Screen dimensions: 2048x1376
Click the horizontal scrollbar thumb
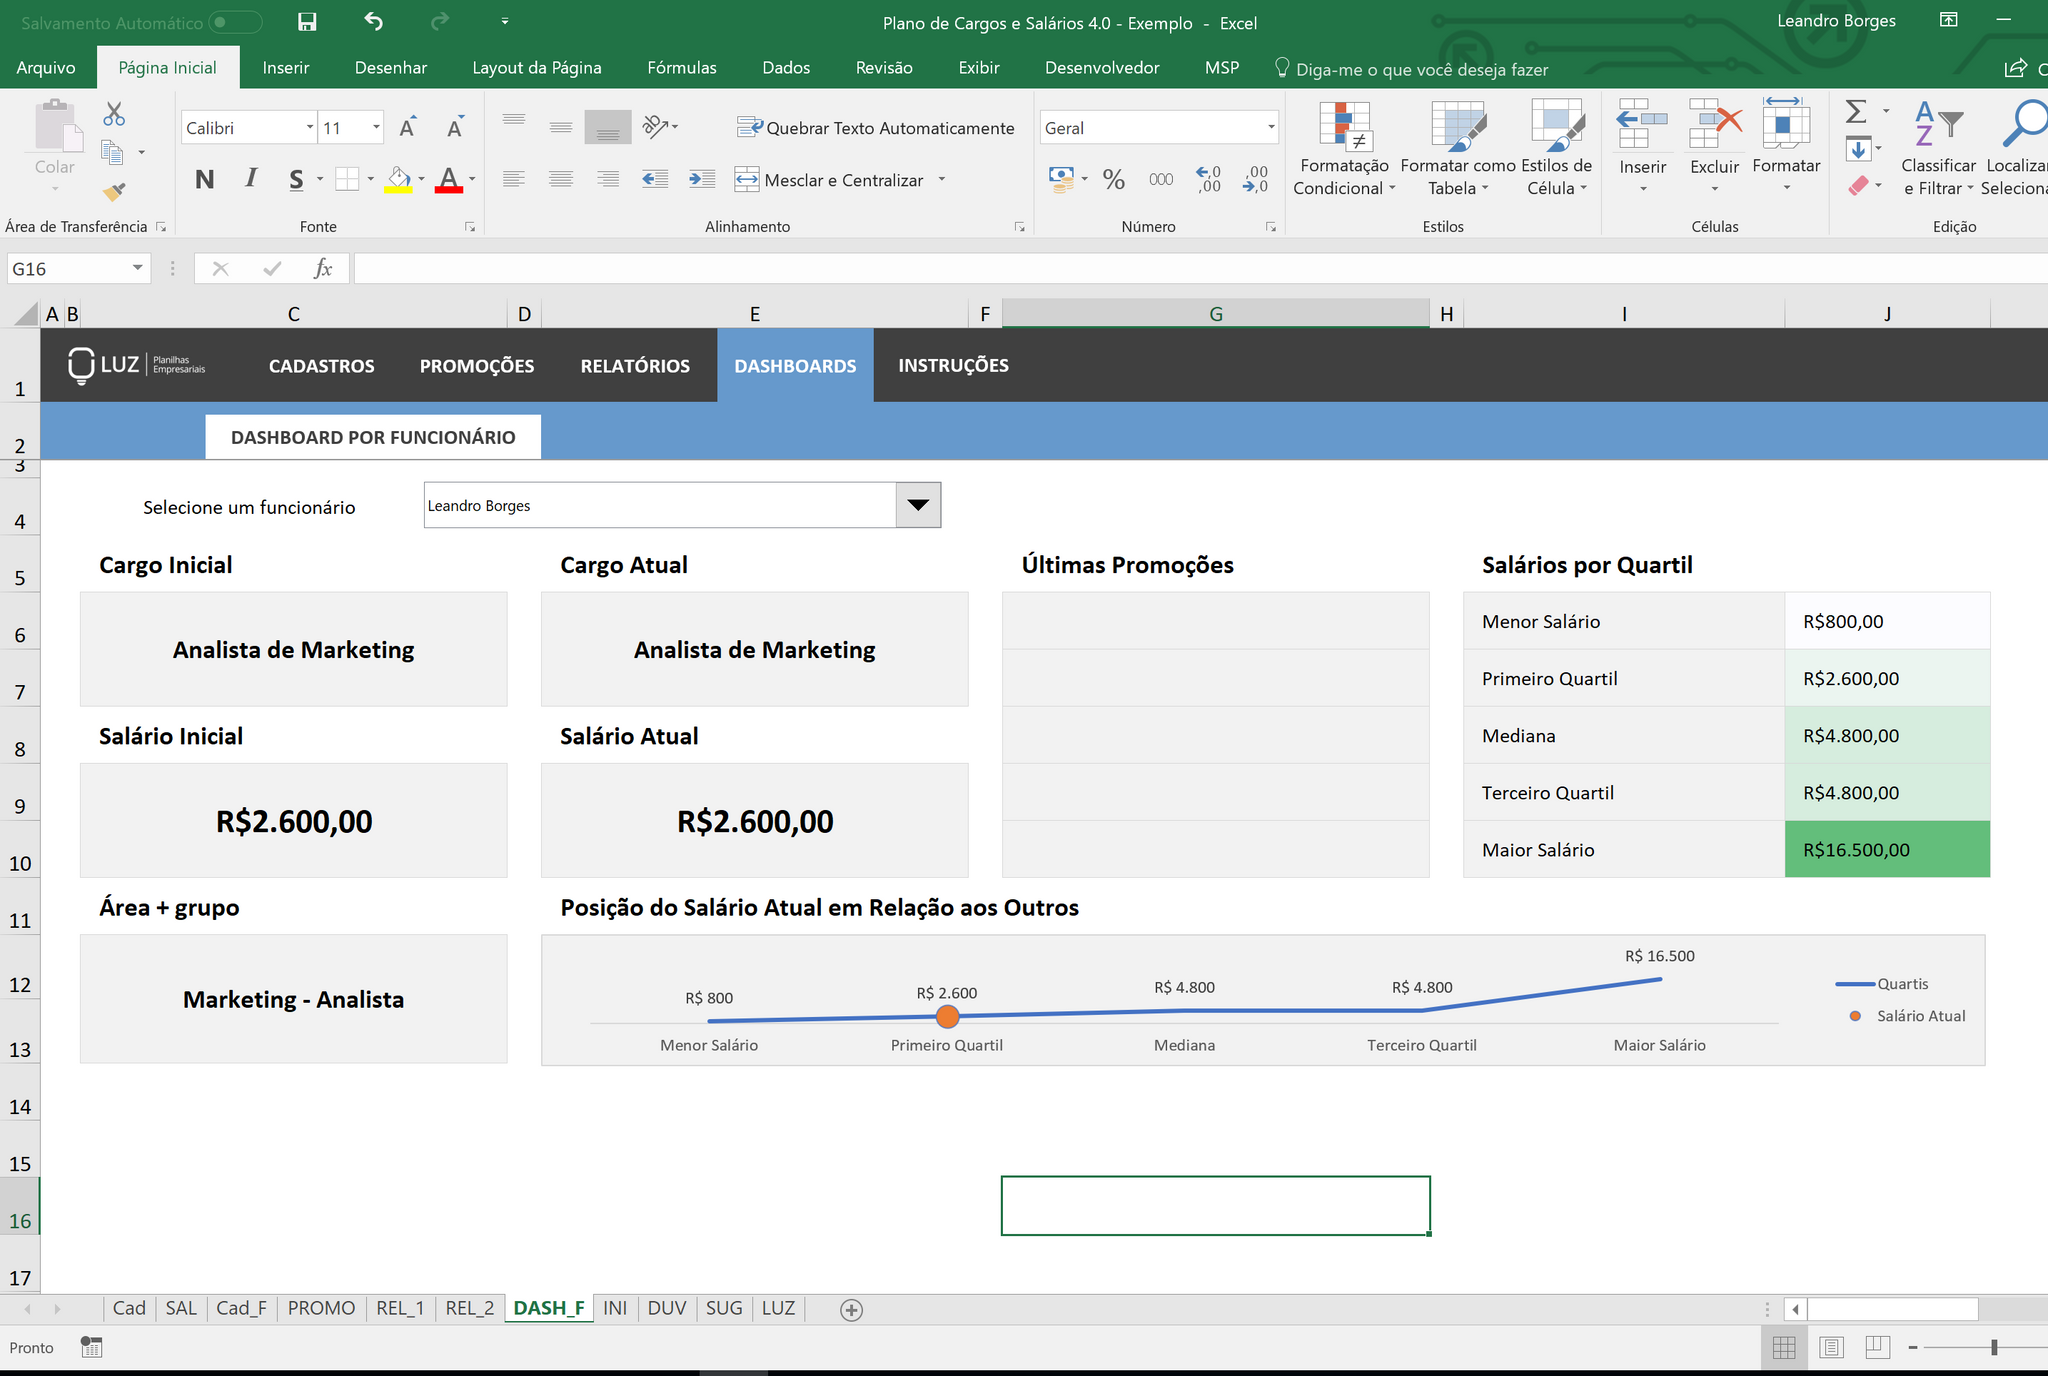[1892, 1309]
